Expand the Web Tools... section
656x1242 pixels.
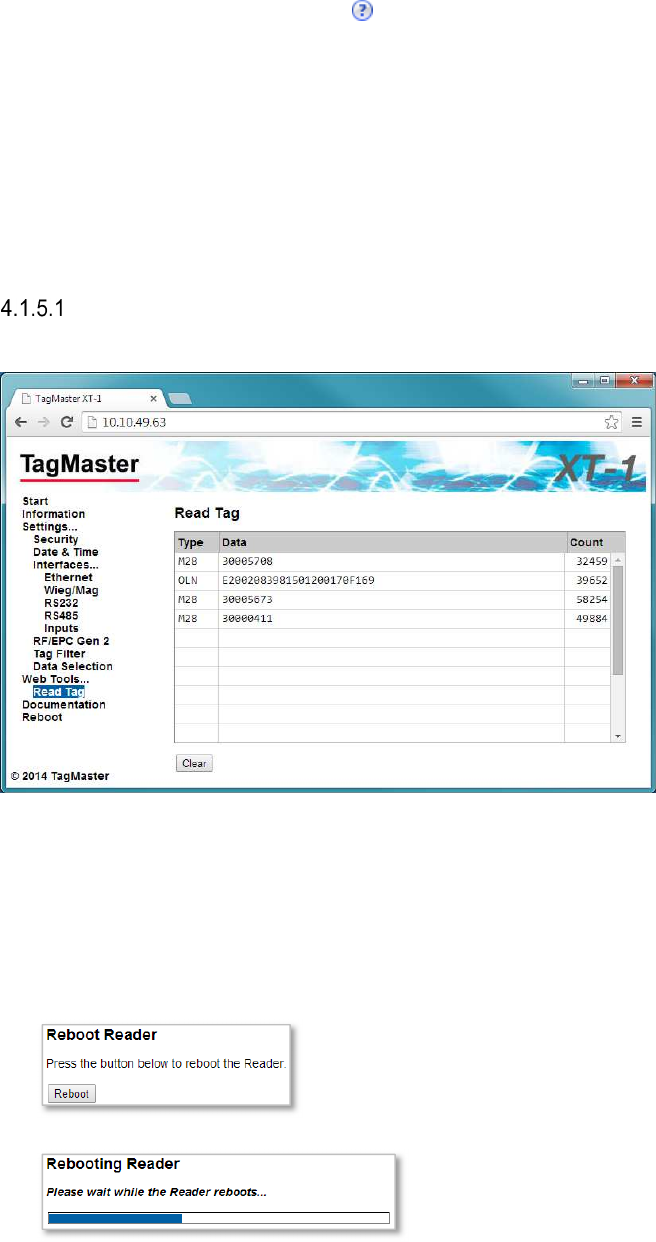coord(56,678)
